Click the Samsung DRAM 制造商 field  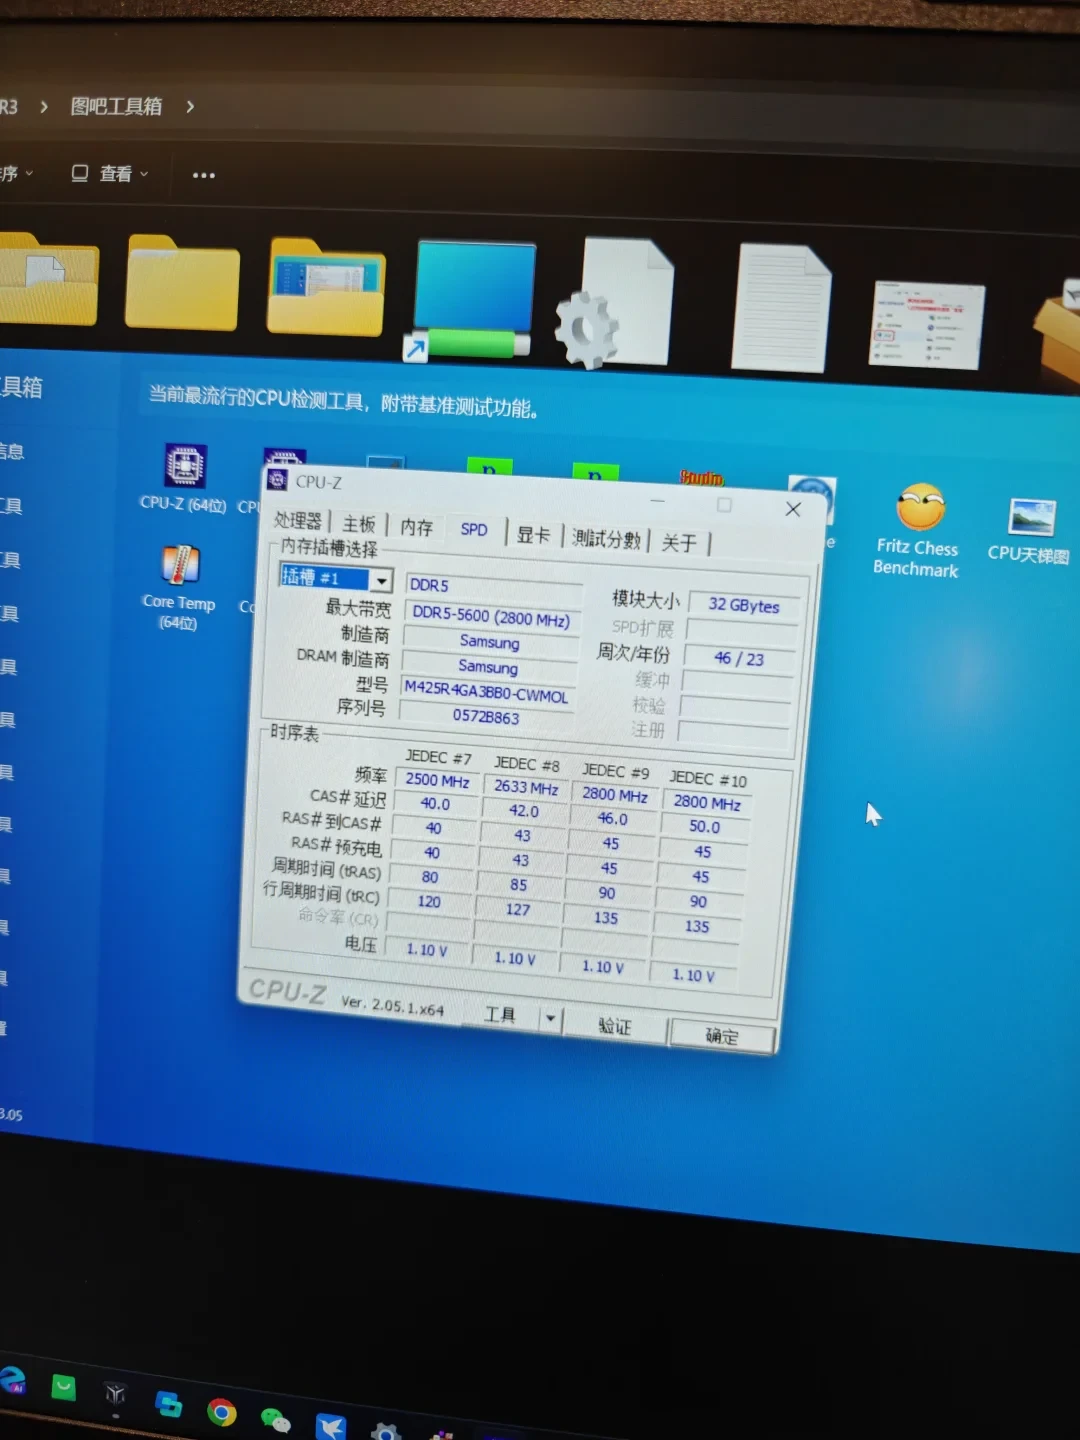489,666
